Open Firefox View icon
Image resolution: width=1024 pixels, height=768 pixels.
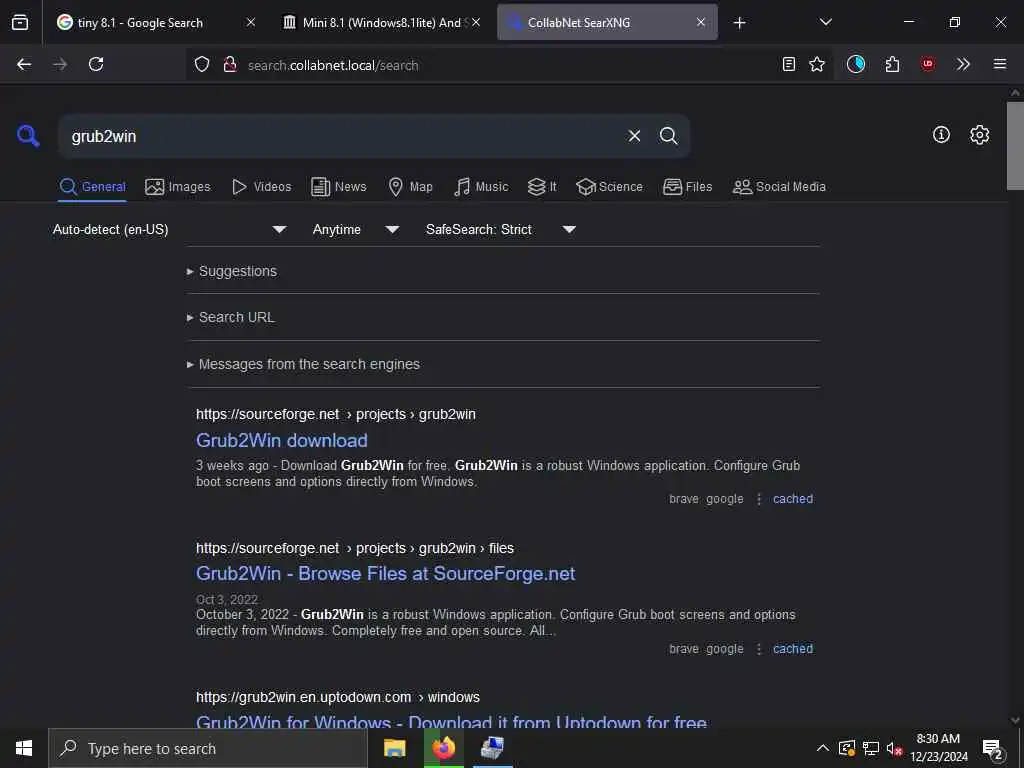20,22
